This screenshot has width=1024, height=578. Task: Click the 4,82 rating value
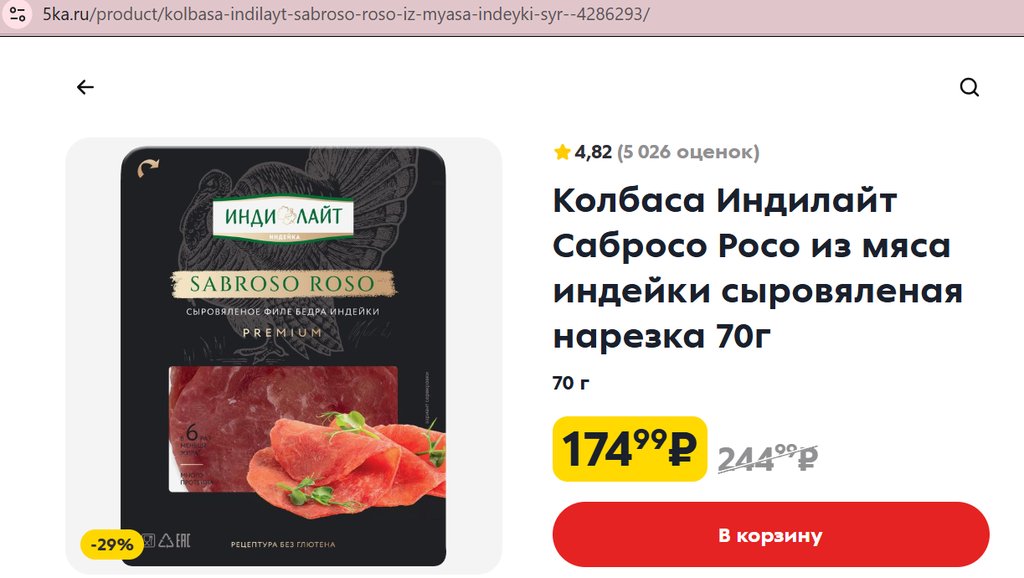(x=593, y=152)
